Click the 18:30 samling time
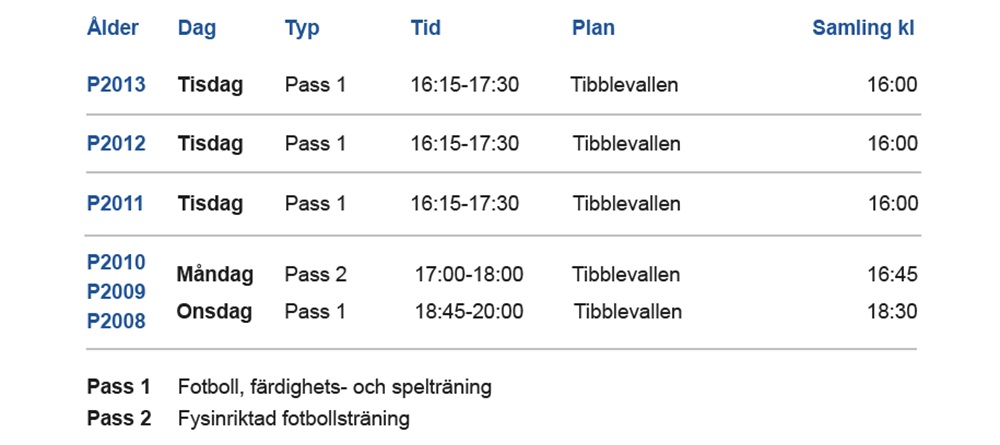The width and height of the screenshot is (1000, 445). point(892,312)
